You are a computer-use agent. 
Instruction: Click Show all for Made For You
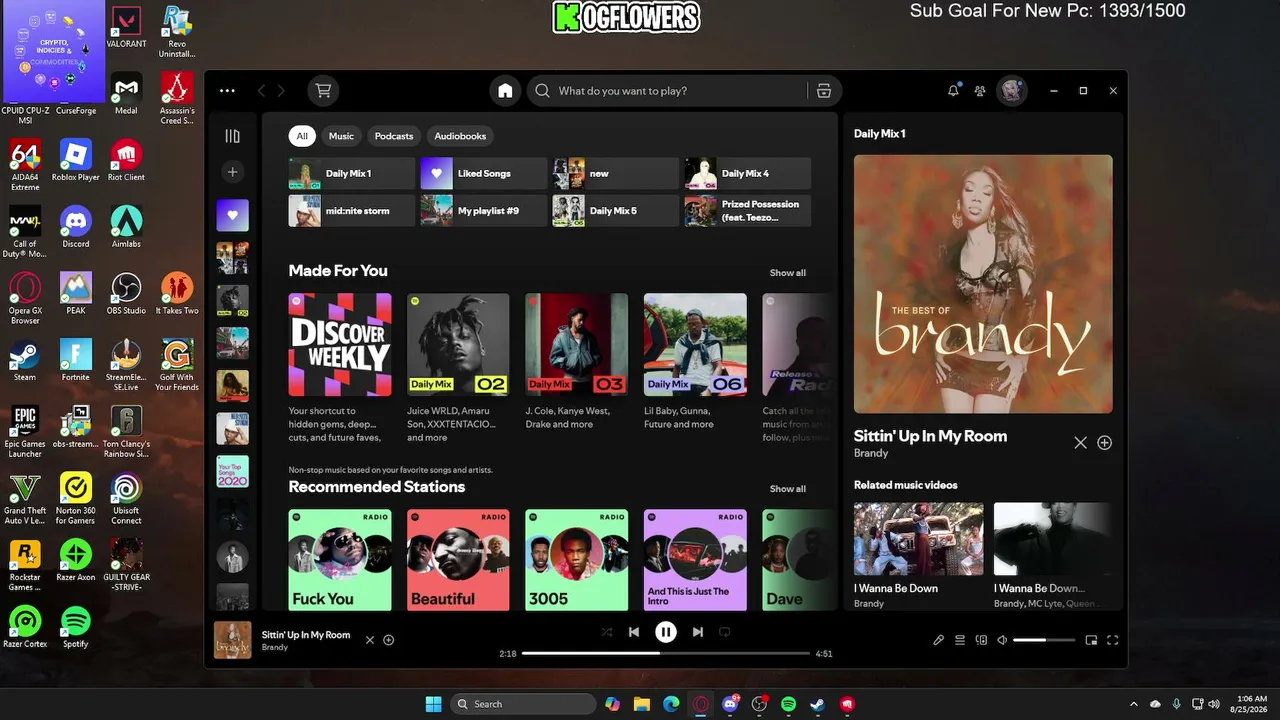click(x=787, y=273)
